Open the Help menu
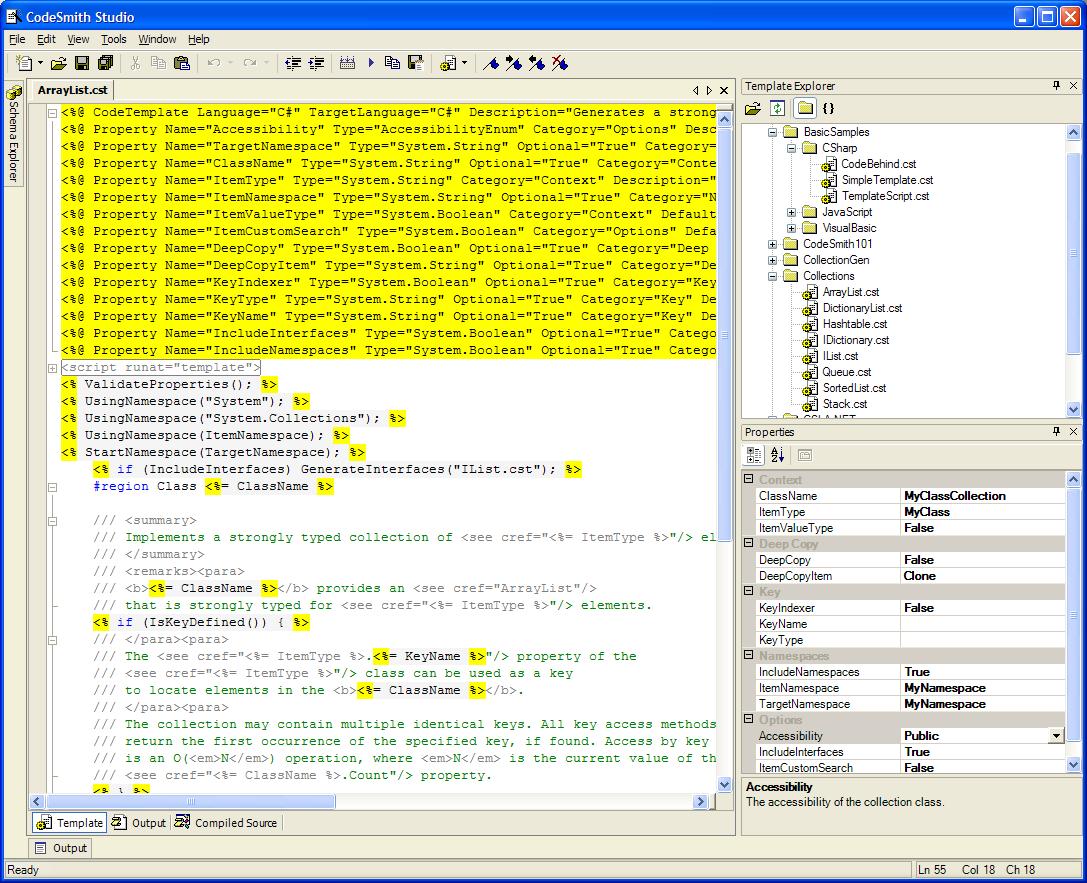The height and width of the screenshot is (883, 1087). [198, 40]
